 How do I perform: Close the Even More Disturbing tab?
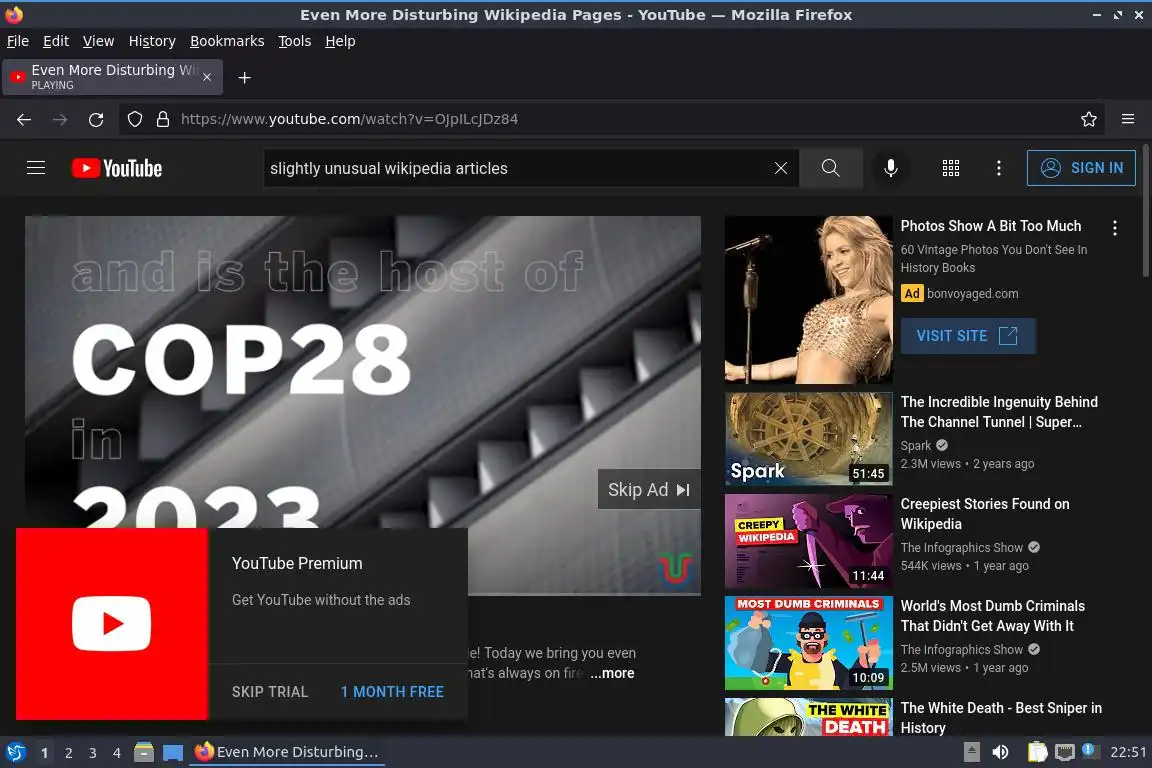tap(207, 77)
